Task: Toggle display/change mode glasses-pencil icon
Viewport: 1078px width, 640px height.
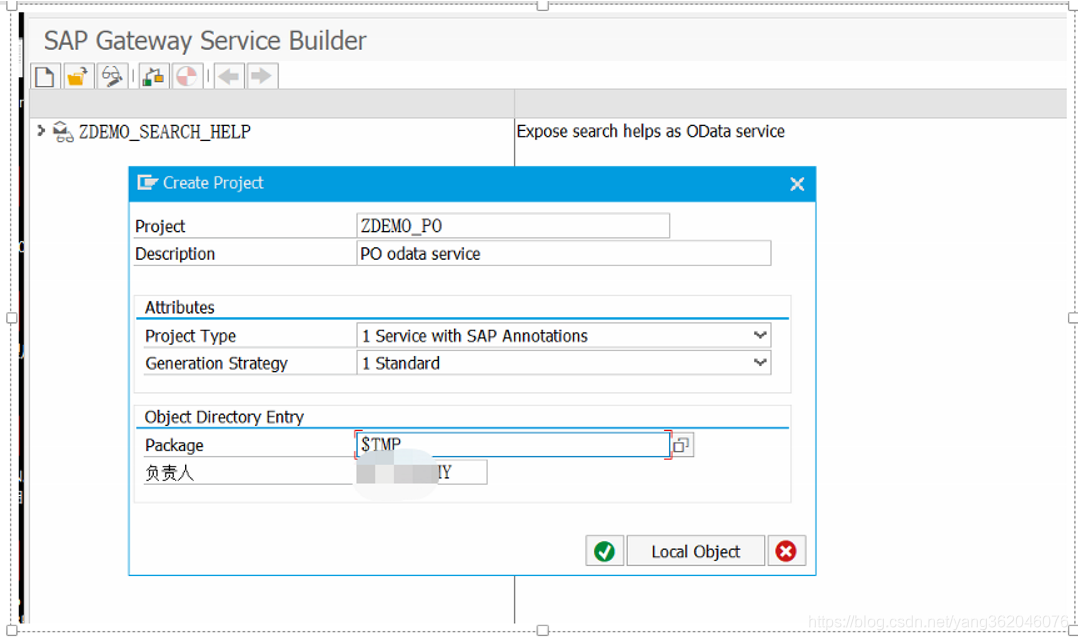Action: pyautogui.click(x=111, y=76)
